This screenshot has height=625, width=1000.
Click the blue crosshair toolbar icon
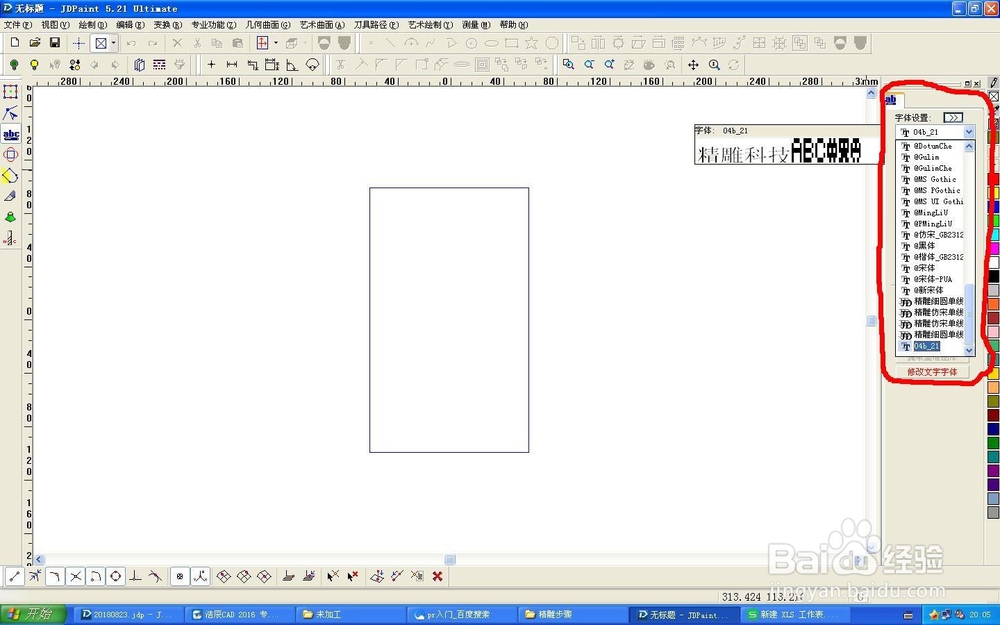(78, 43)
